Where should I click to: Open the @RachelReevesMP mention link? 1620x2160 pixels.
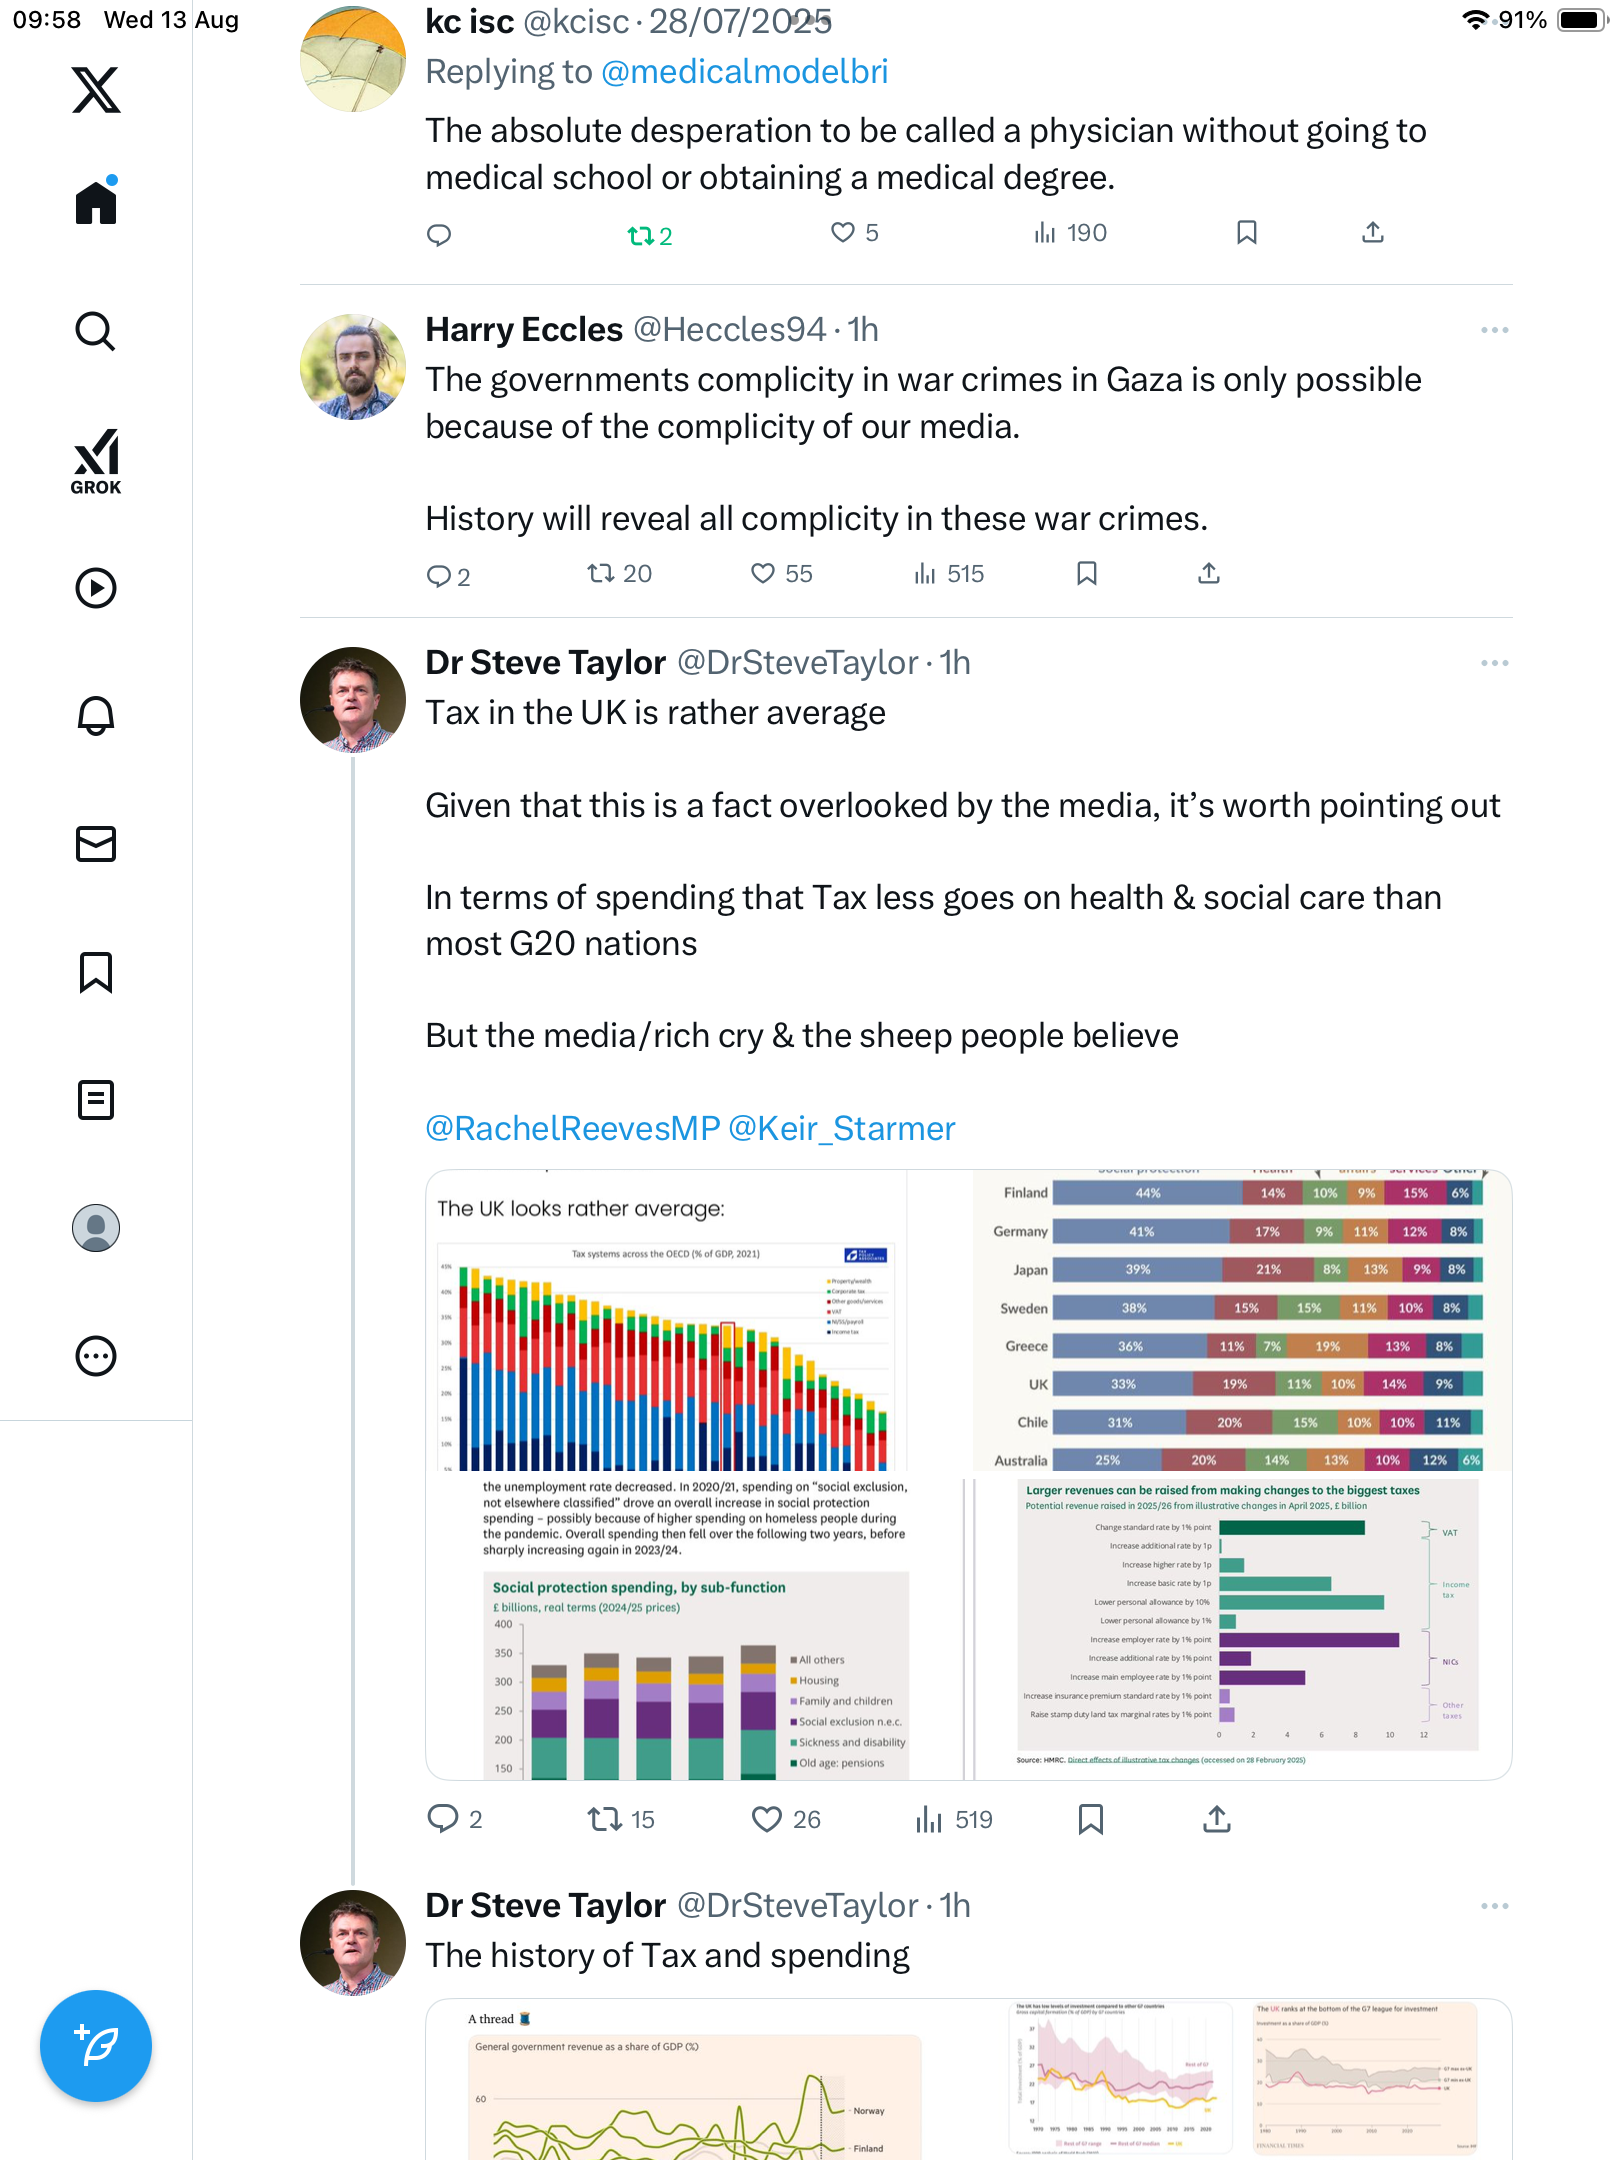pos(572,1128)
